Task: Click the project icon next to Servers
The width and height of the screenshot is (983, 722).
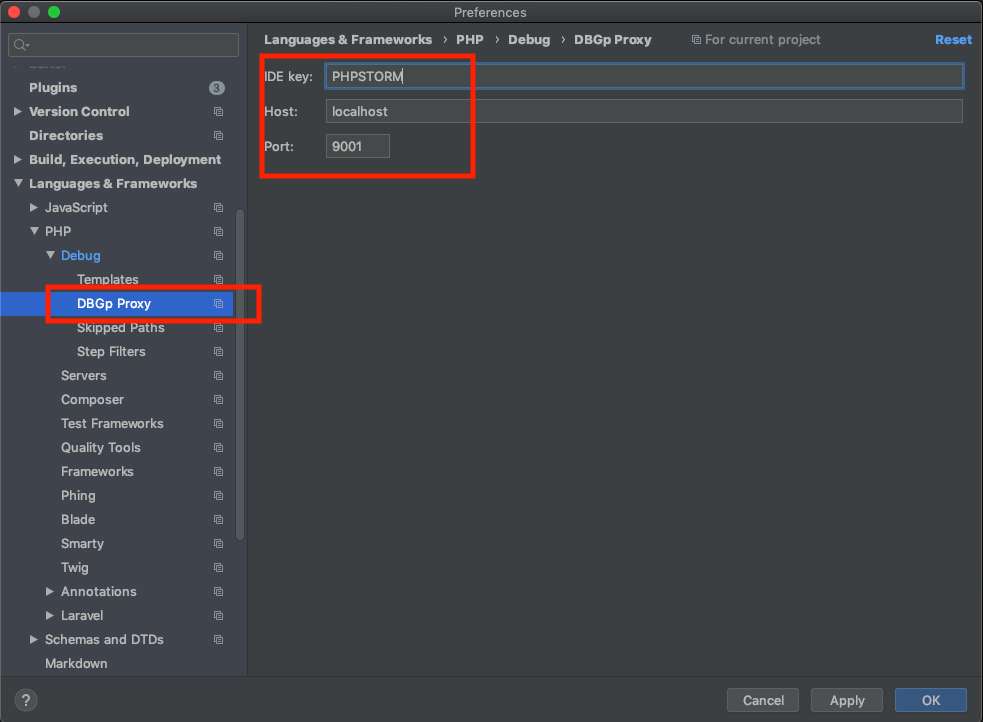Action: click(217, 375)
